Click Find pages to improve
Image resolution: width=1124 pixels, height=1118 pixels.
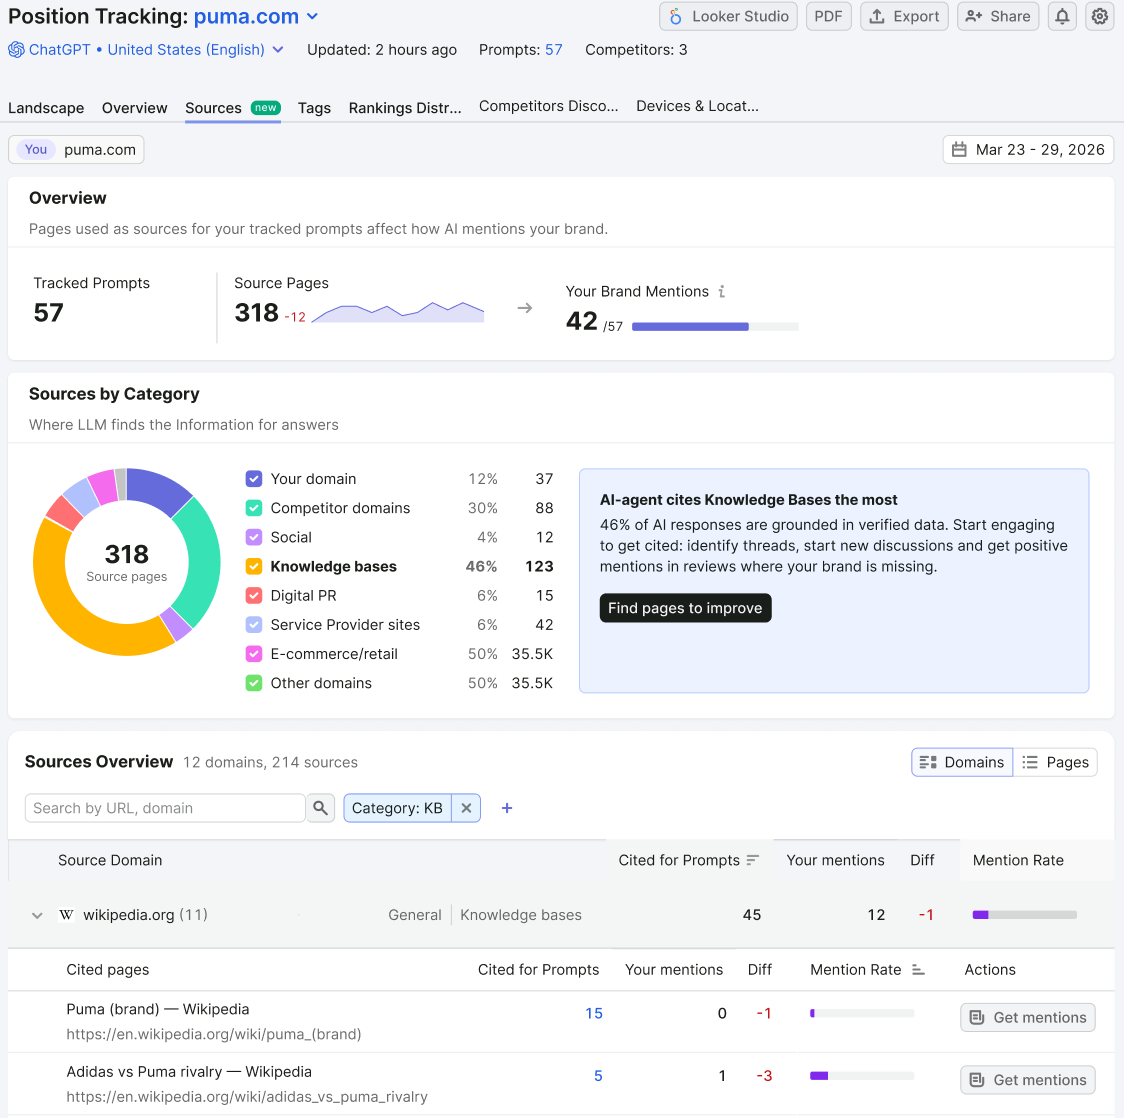(685, 608)
